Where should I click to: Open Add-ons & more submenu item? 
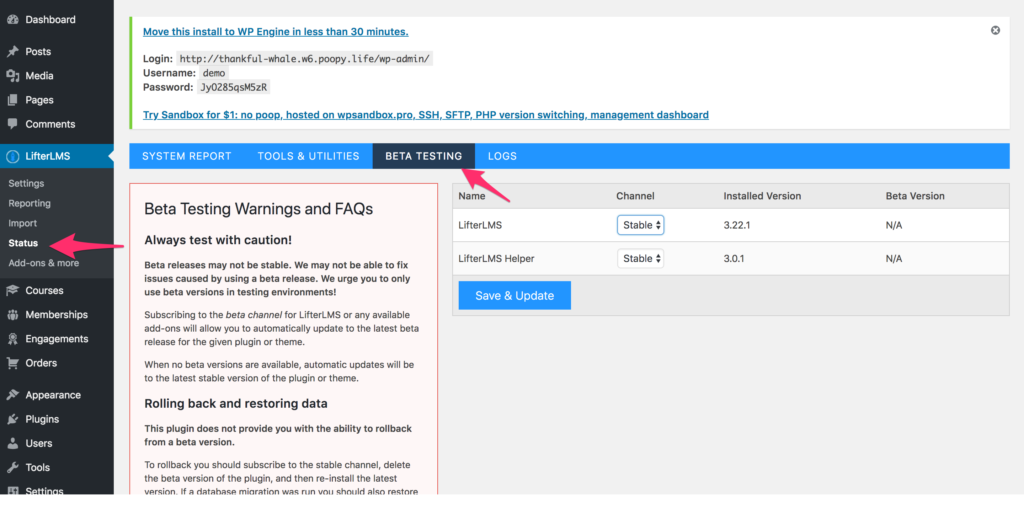coord(44,263)
